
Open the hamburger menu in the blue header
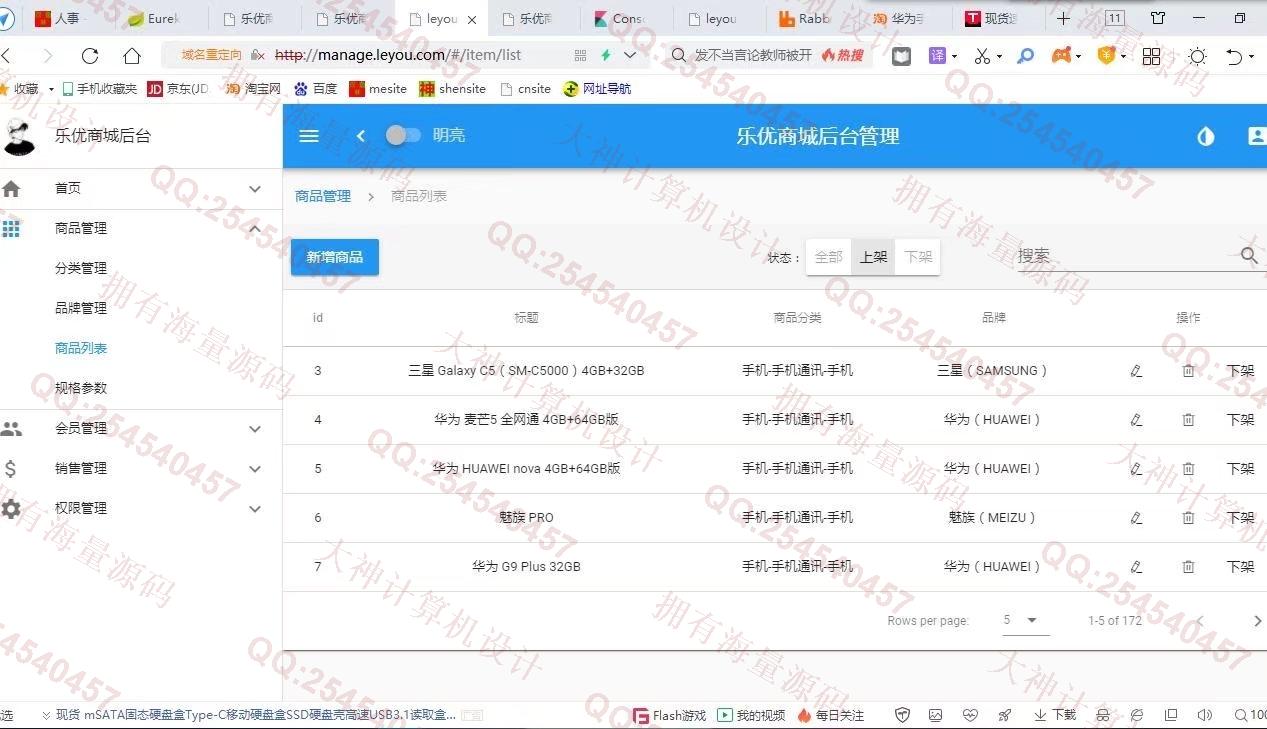(309, 136)
